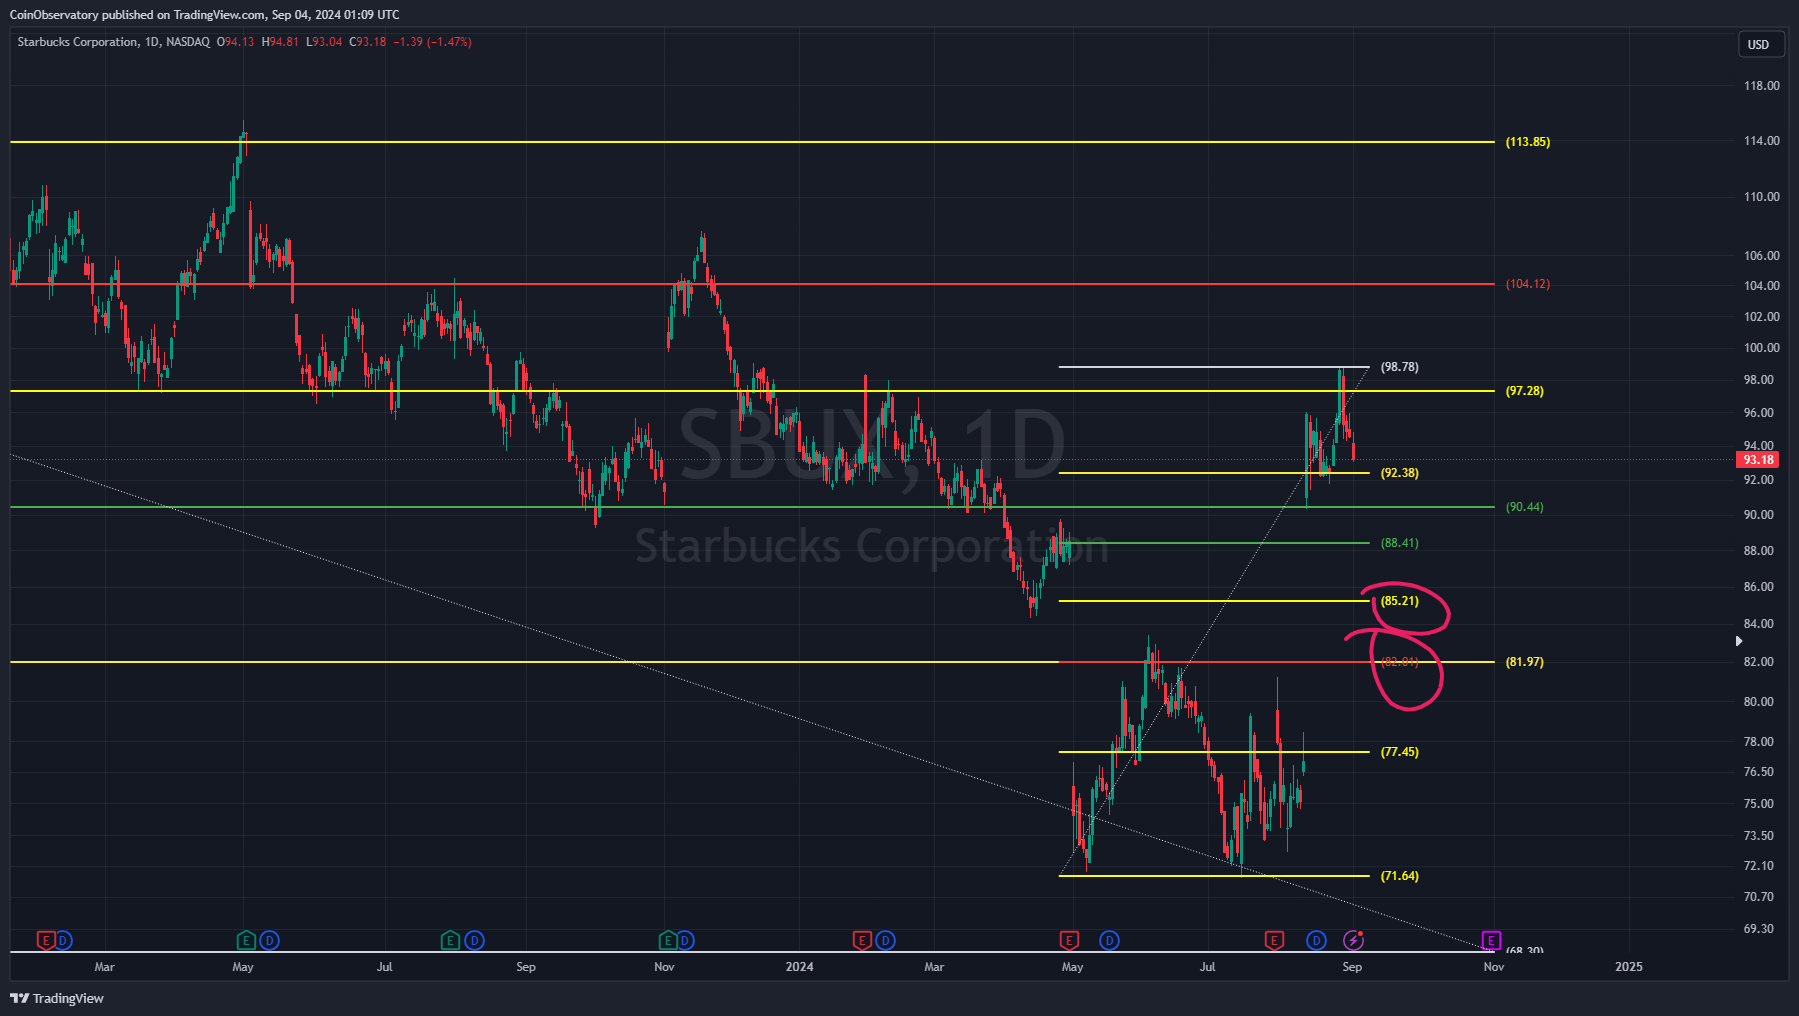Open the dividend D marker at May 2023

[269, 940]
